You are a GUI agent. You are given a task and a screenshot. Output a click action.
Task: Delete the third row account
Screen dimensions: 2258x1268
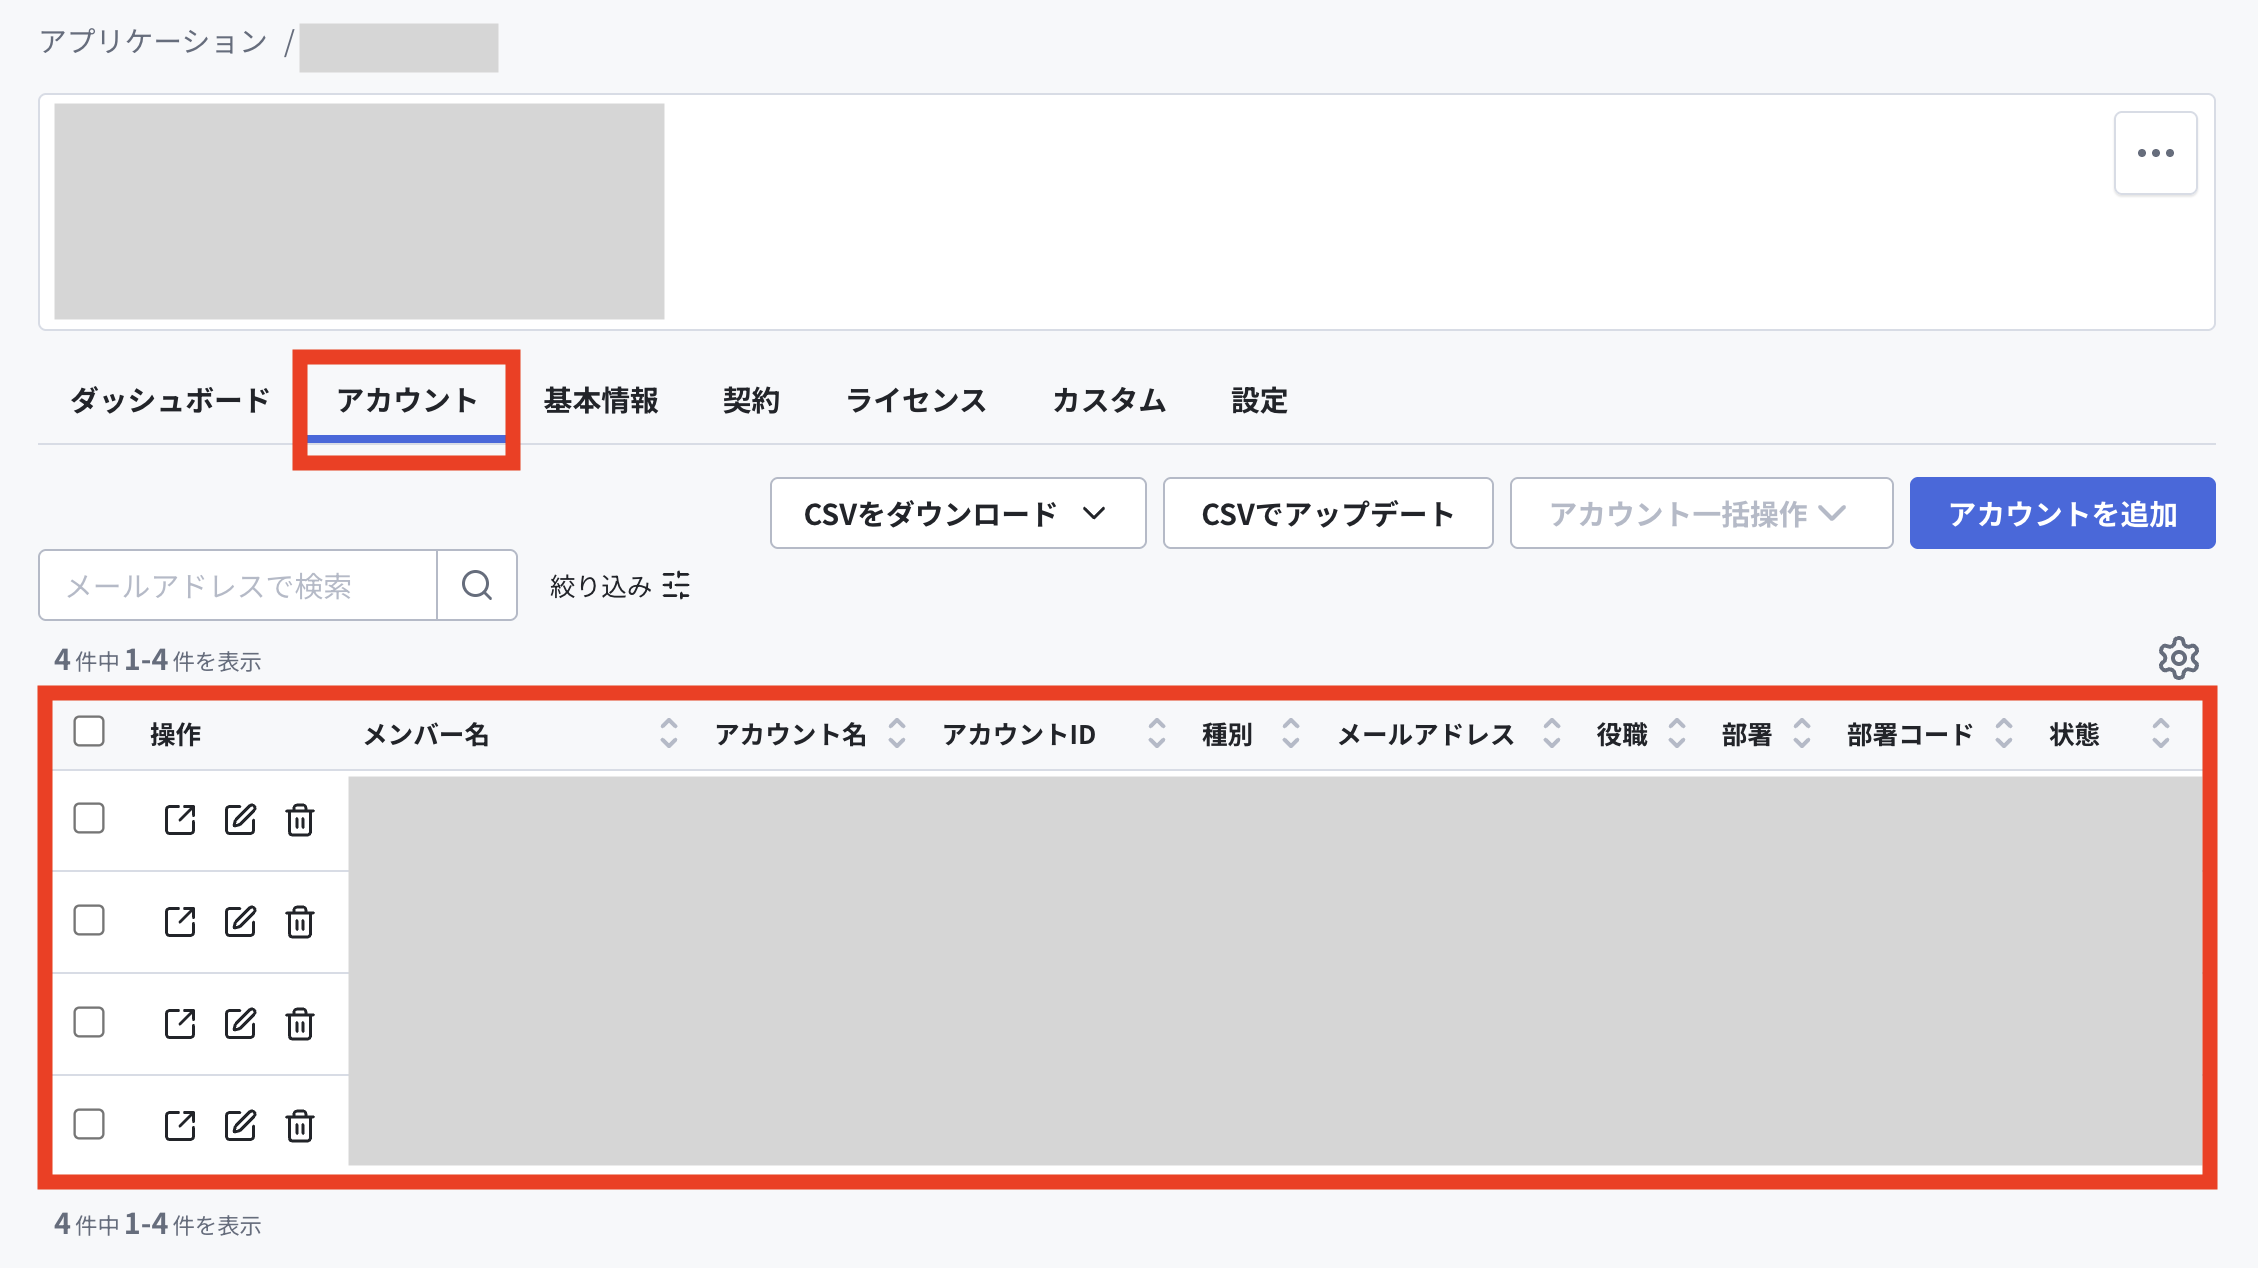300,1024
